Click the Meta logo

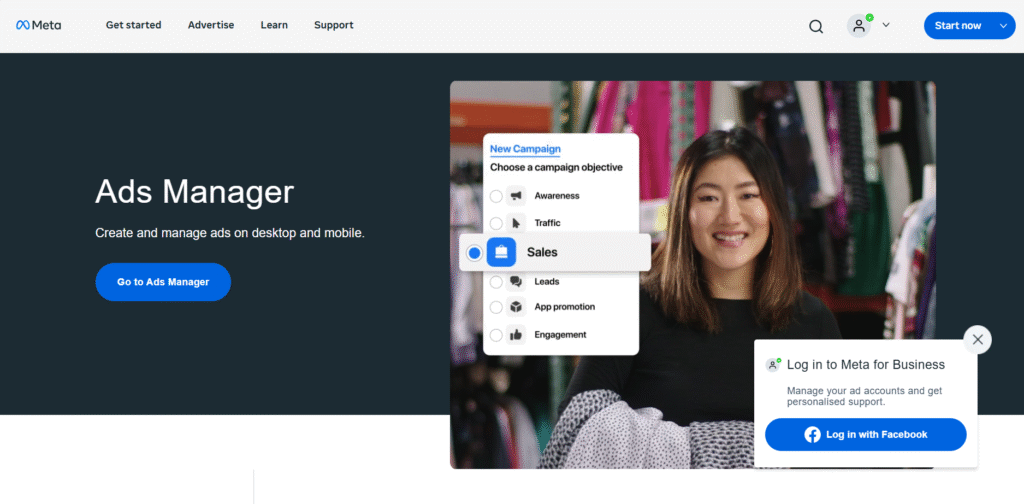click(38, 25)
